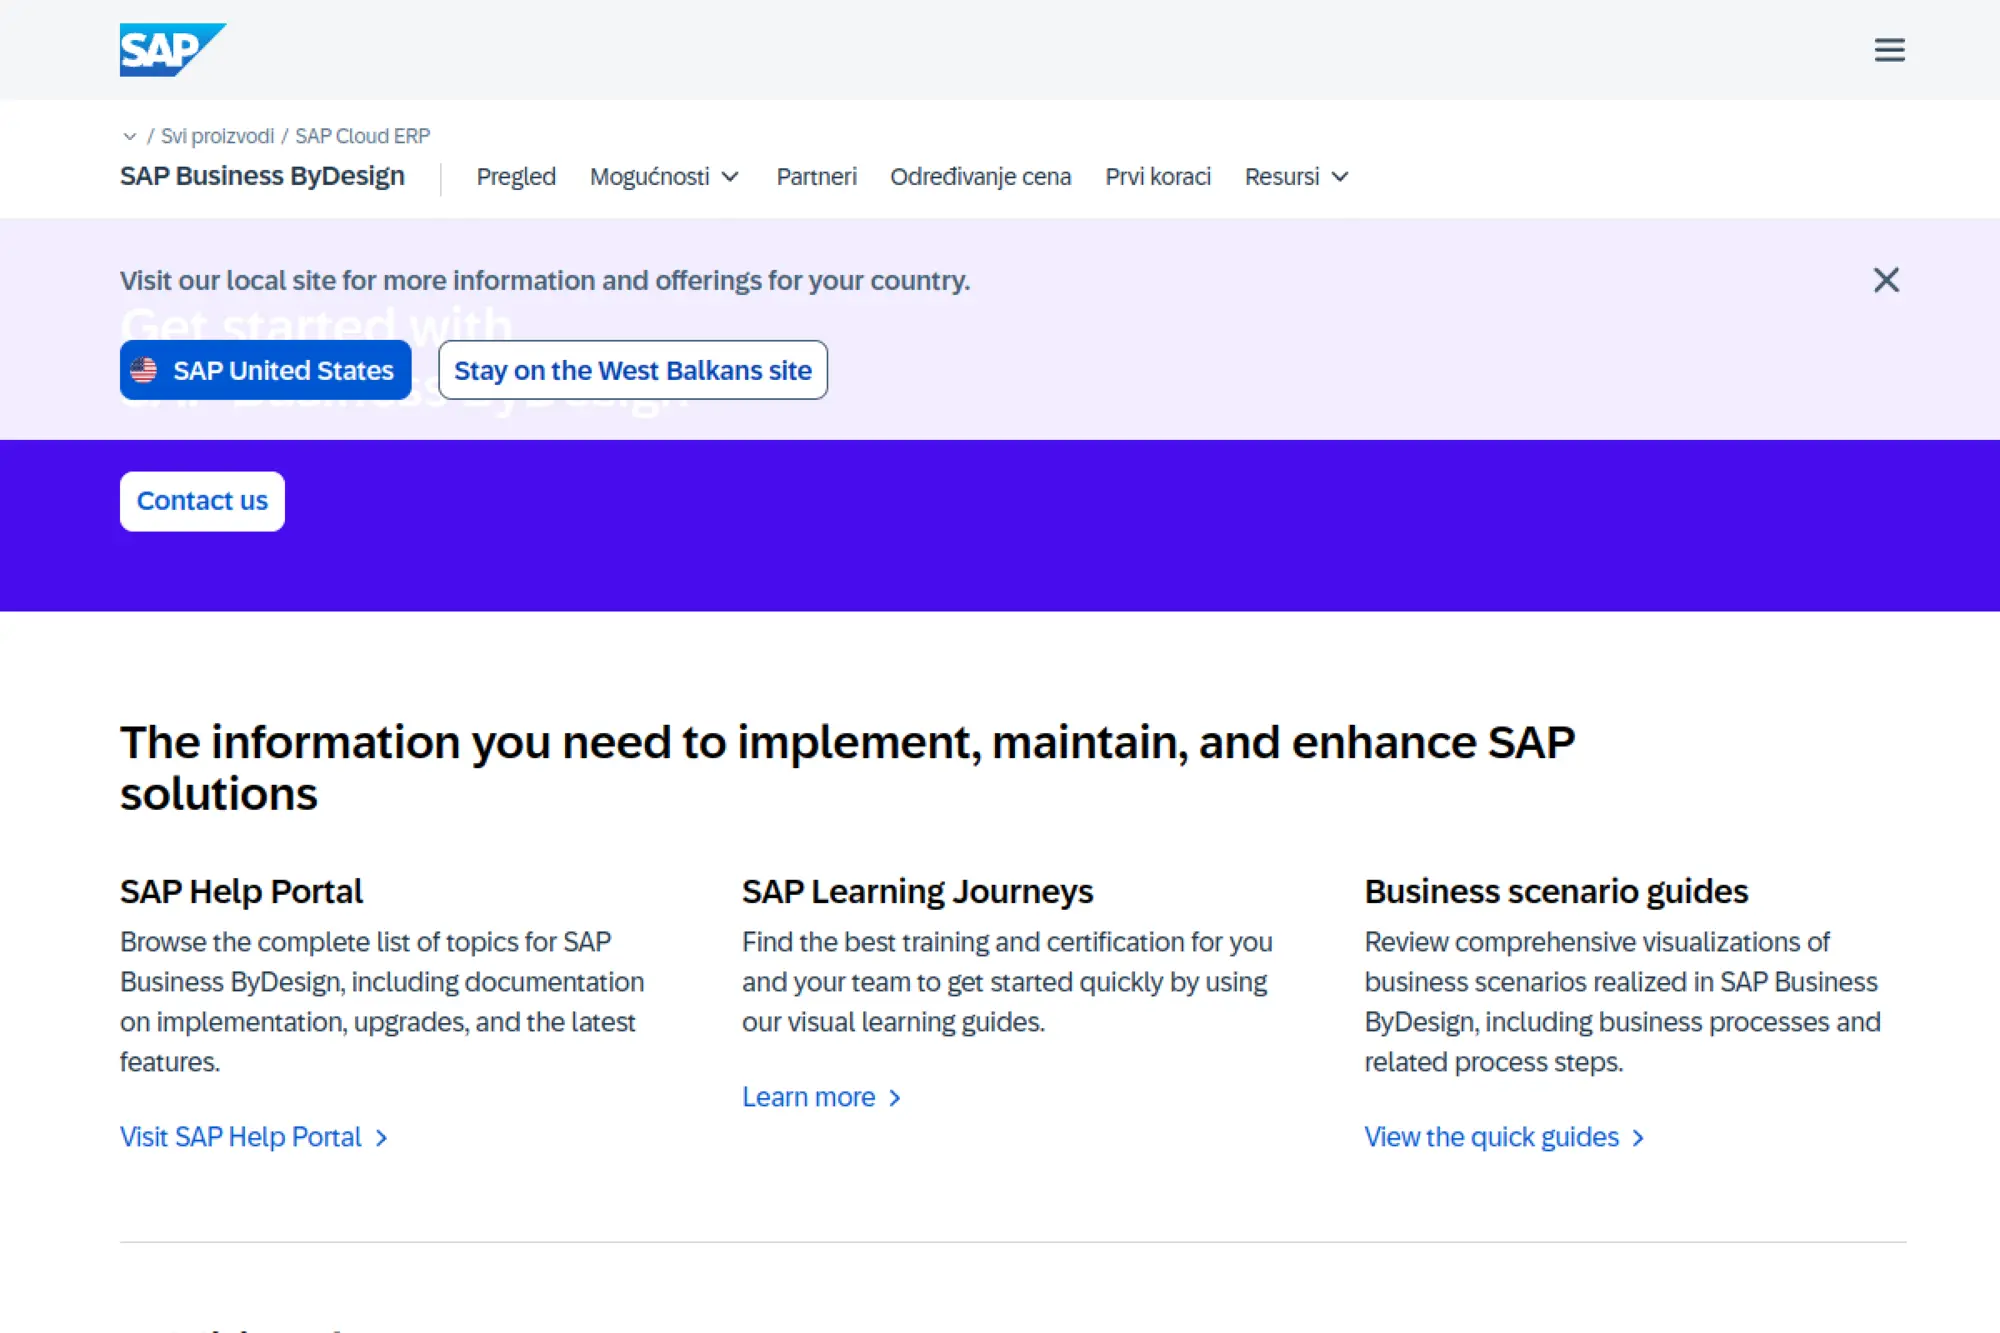Choose Stay on the West Balkans site

coord(632,370)
